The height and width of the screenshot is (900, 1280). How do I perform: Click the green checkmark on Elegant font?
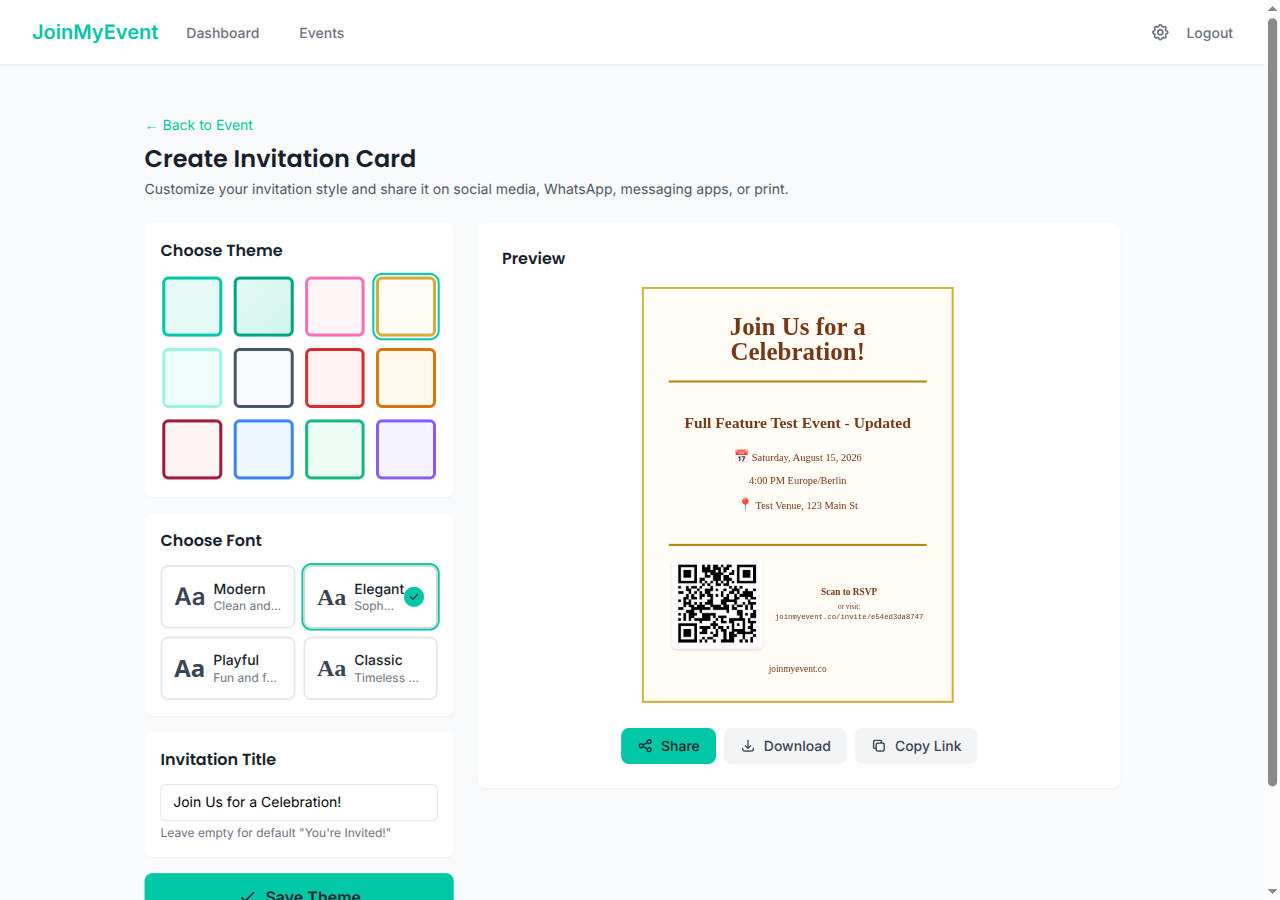click(x=414, y=597)
